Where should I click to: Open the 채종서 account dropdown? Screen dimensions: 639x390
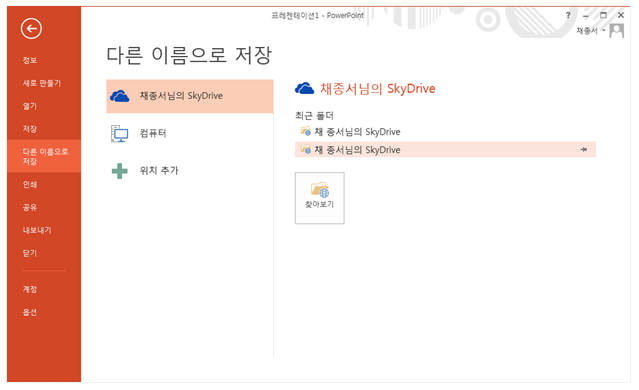tap(591, 31)
